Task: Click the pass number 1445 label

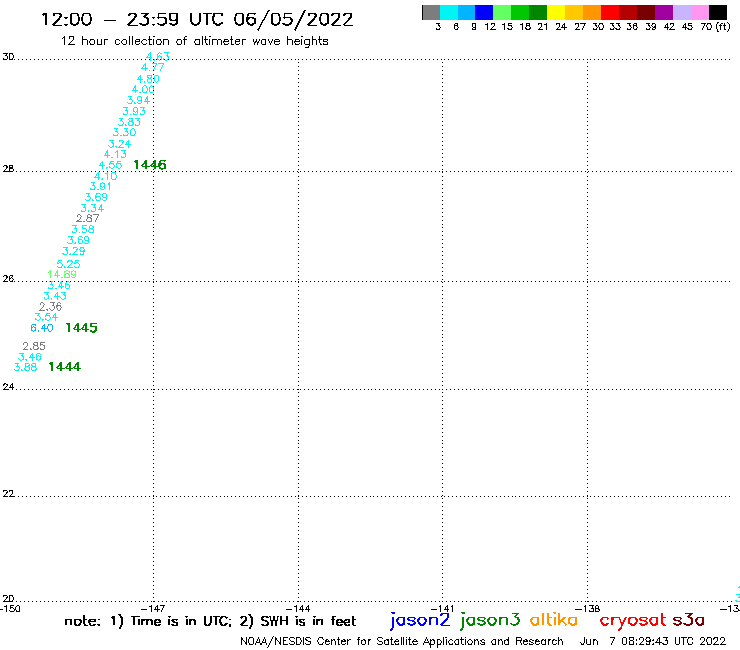Action: point(81,328)
